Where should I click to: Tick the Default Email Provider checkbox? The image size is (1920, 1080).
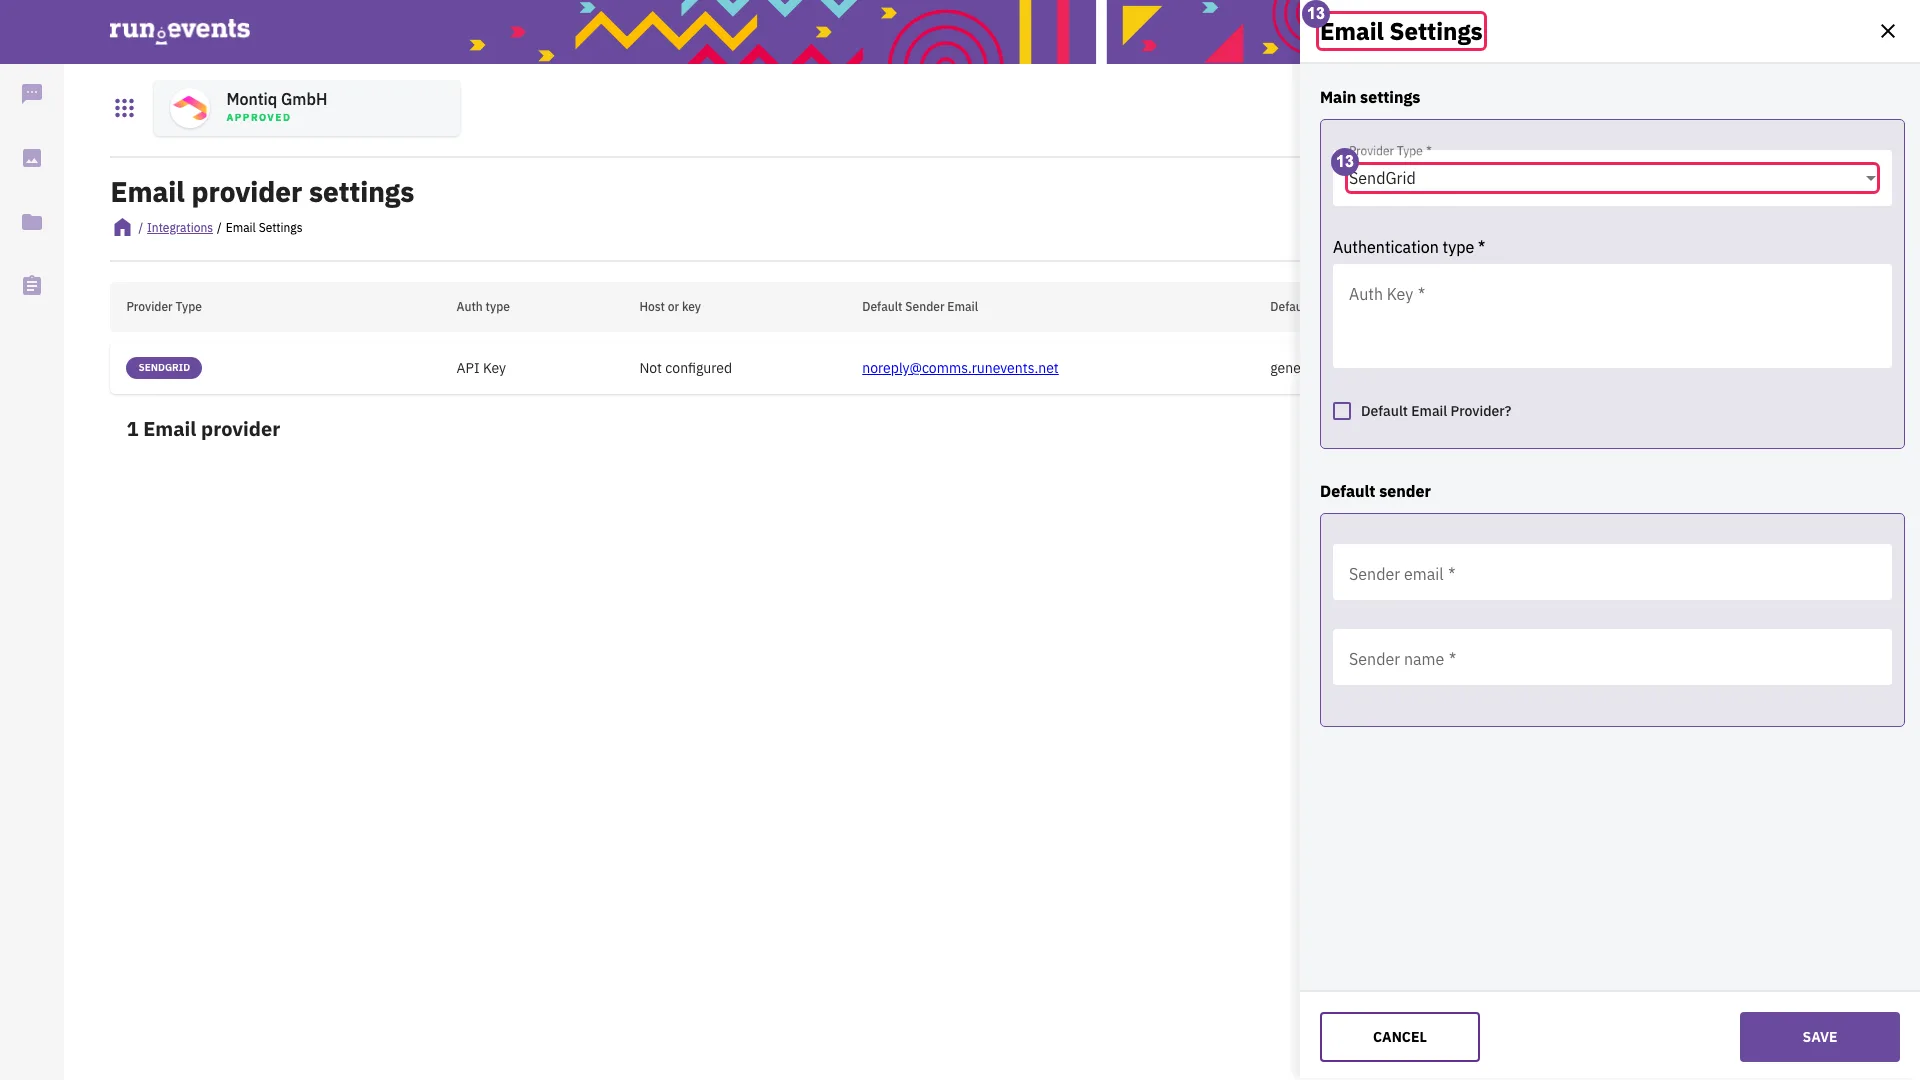[x=1342, y=411]
